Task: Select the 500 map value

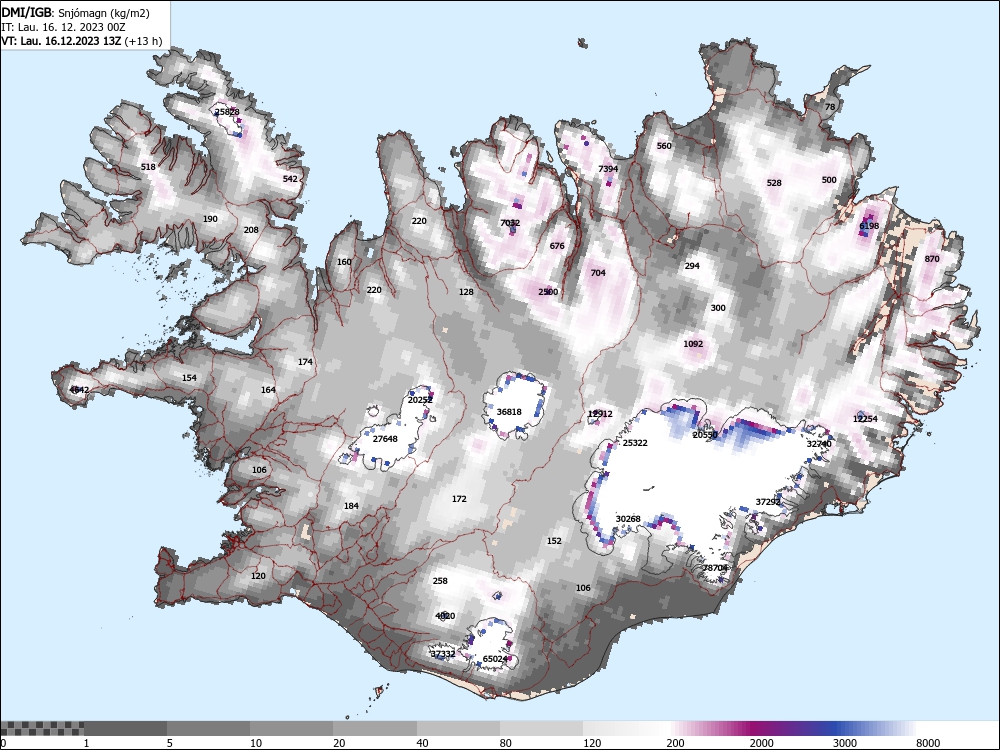Action: coord(828,180)
